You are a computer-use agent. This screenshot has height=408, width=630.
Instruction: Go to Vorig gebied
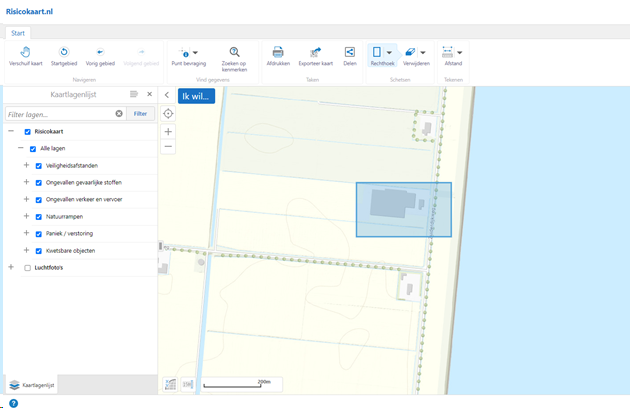(100, 56)
